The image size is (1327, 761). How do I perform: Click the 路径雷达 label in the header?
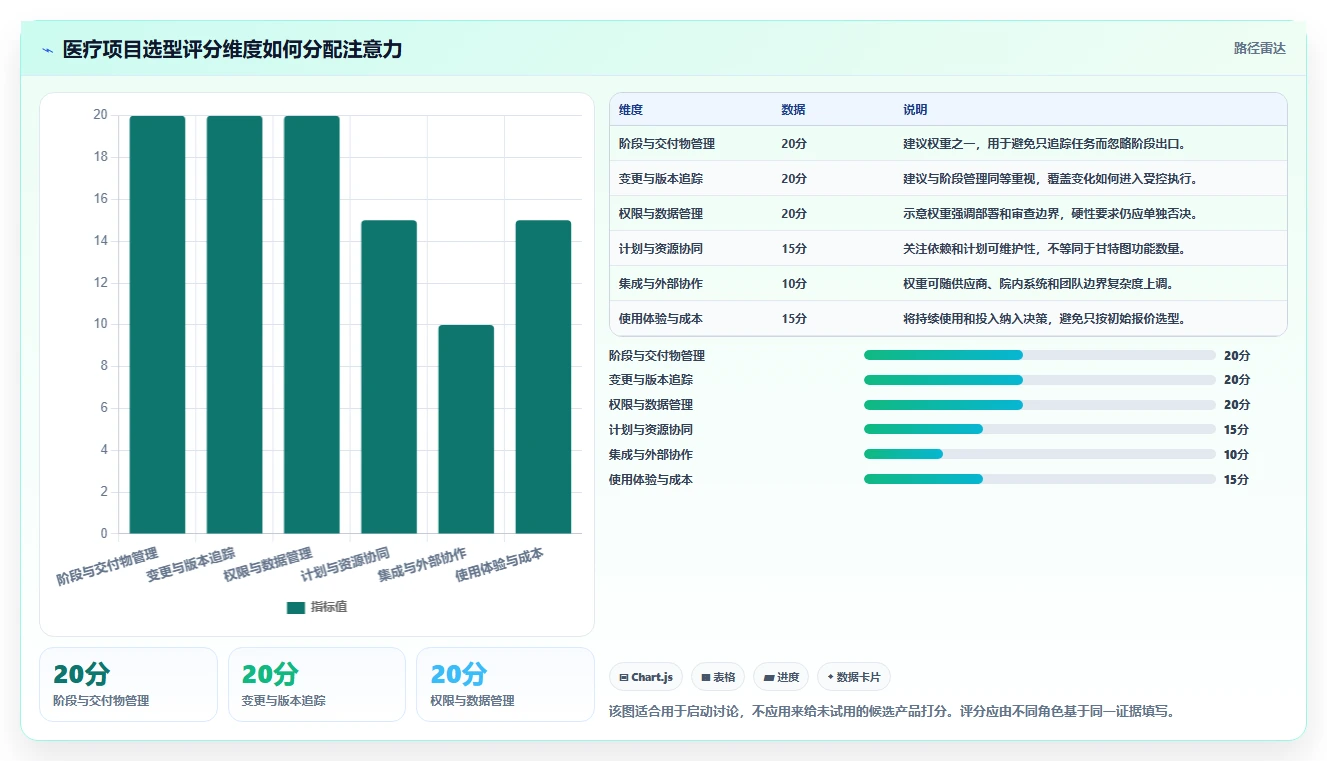[1259, 48]
